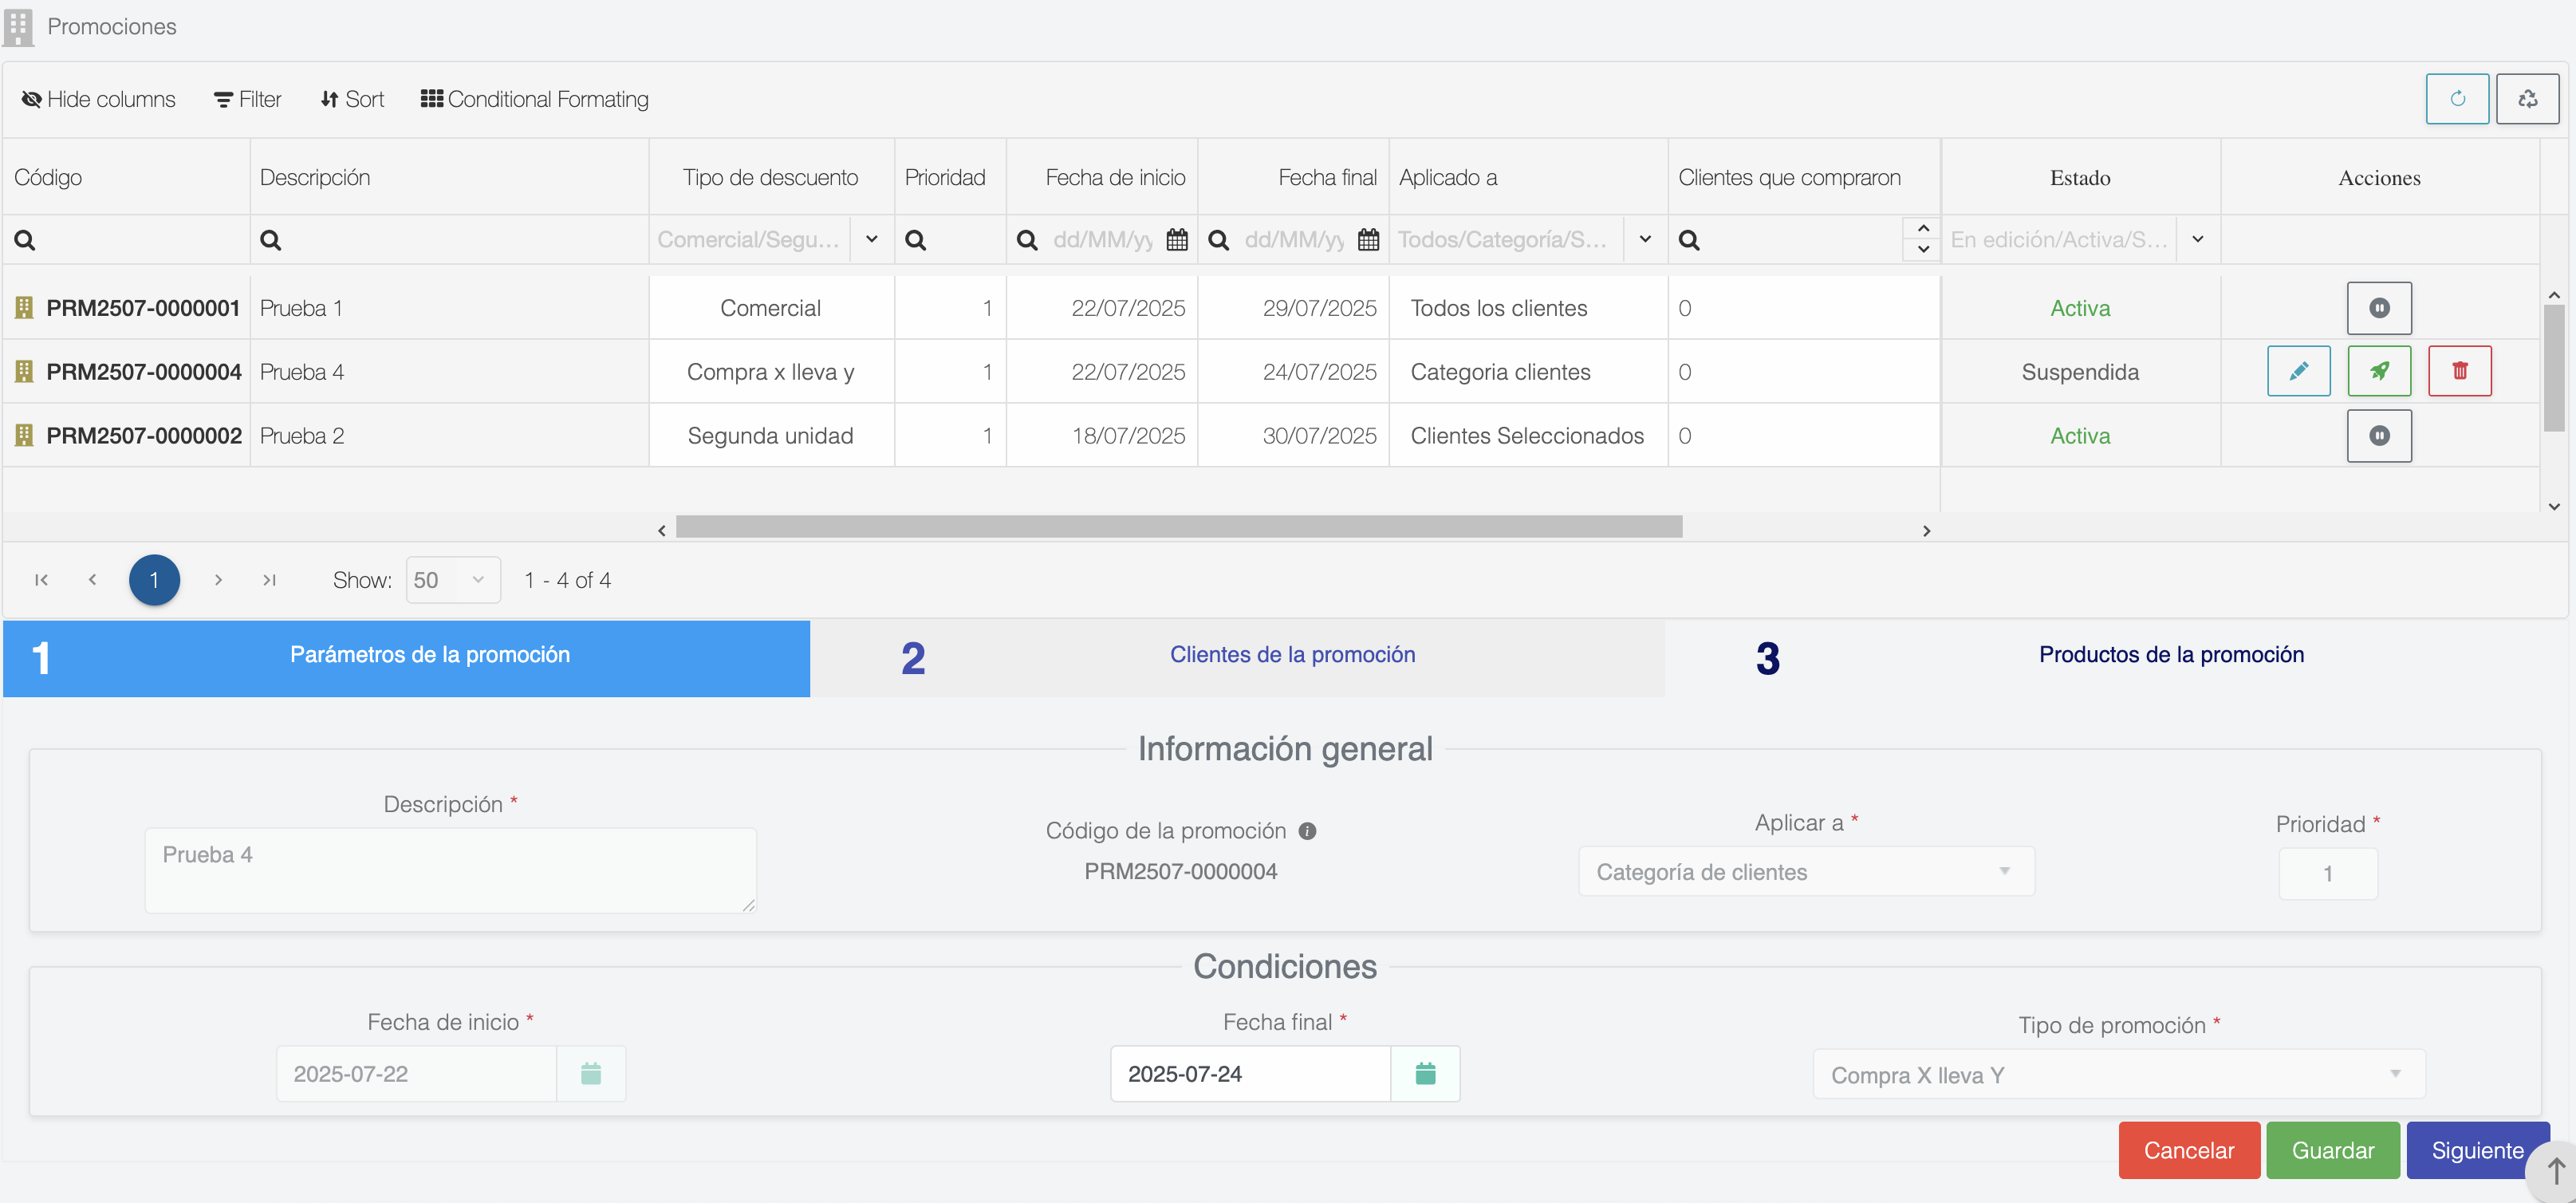Click building icon of PRM2507-0000004 row
This screenshot has width=2576, height=1203.
pyautogui.click(x=24, y=372)
